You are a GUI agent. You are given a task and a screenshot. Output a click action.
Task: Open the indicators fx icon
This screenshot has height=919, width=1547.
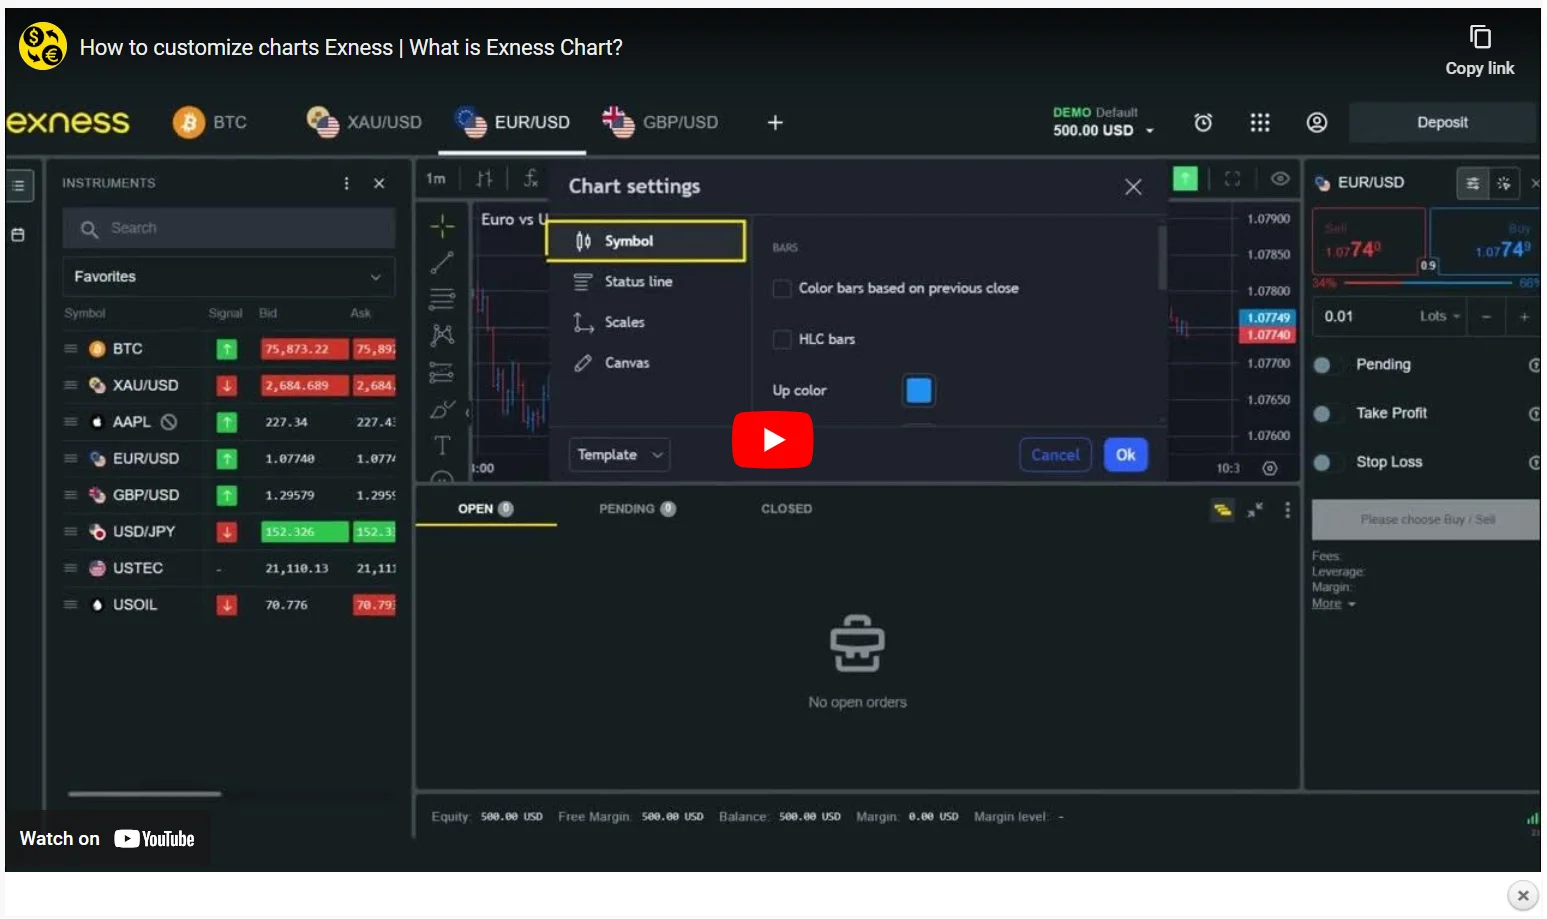[x=531, y=179]
